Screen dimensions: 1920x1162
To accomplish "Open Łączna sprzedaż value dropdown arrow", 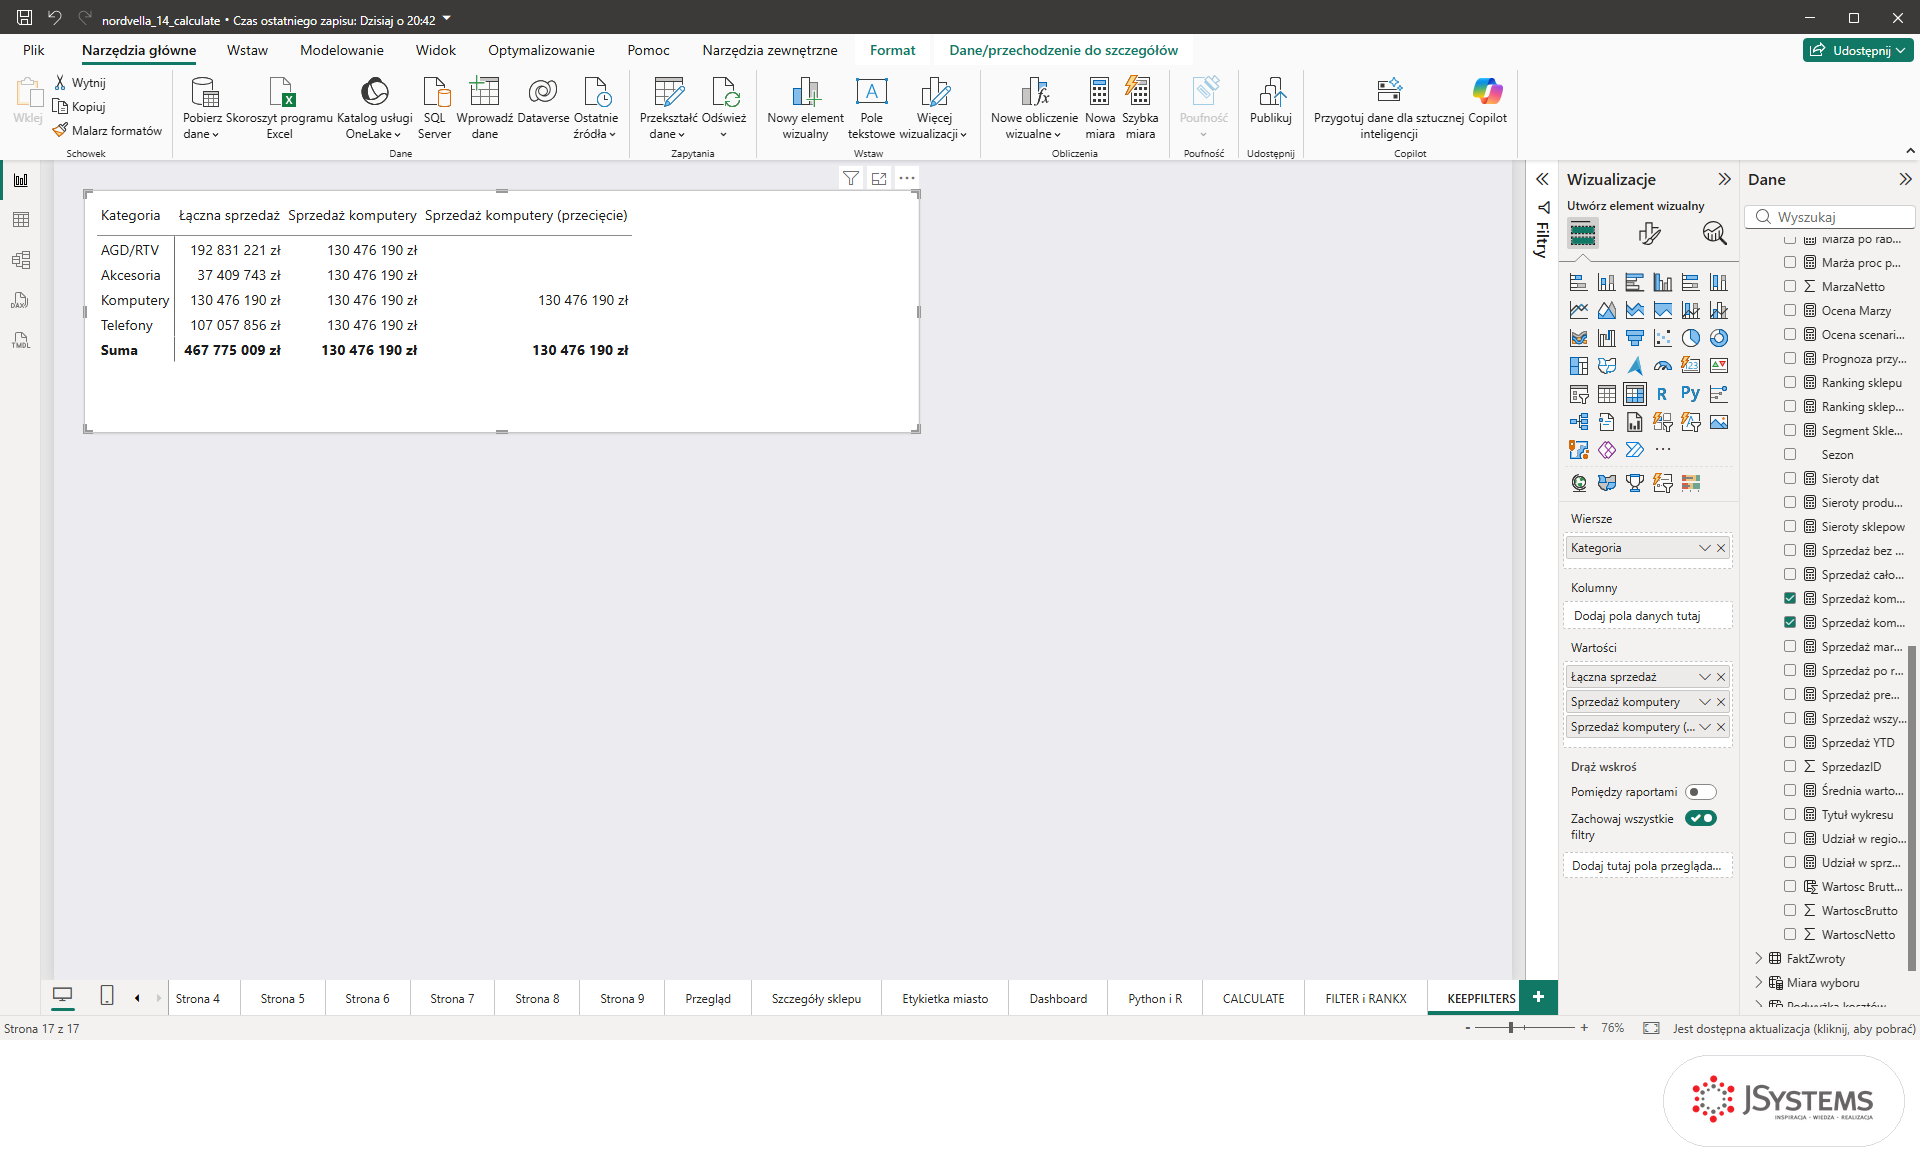I will [x=1705, y=677].
